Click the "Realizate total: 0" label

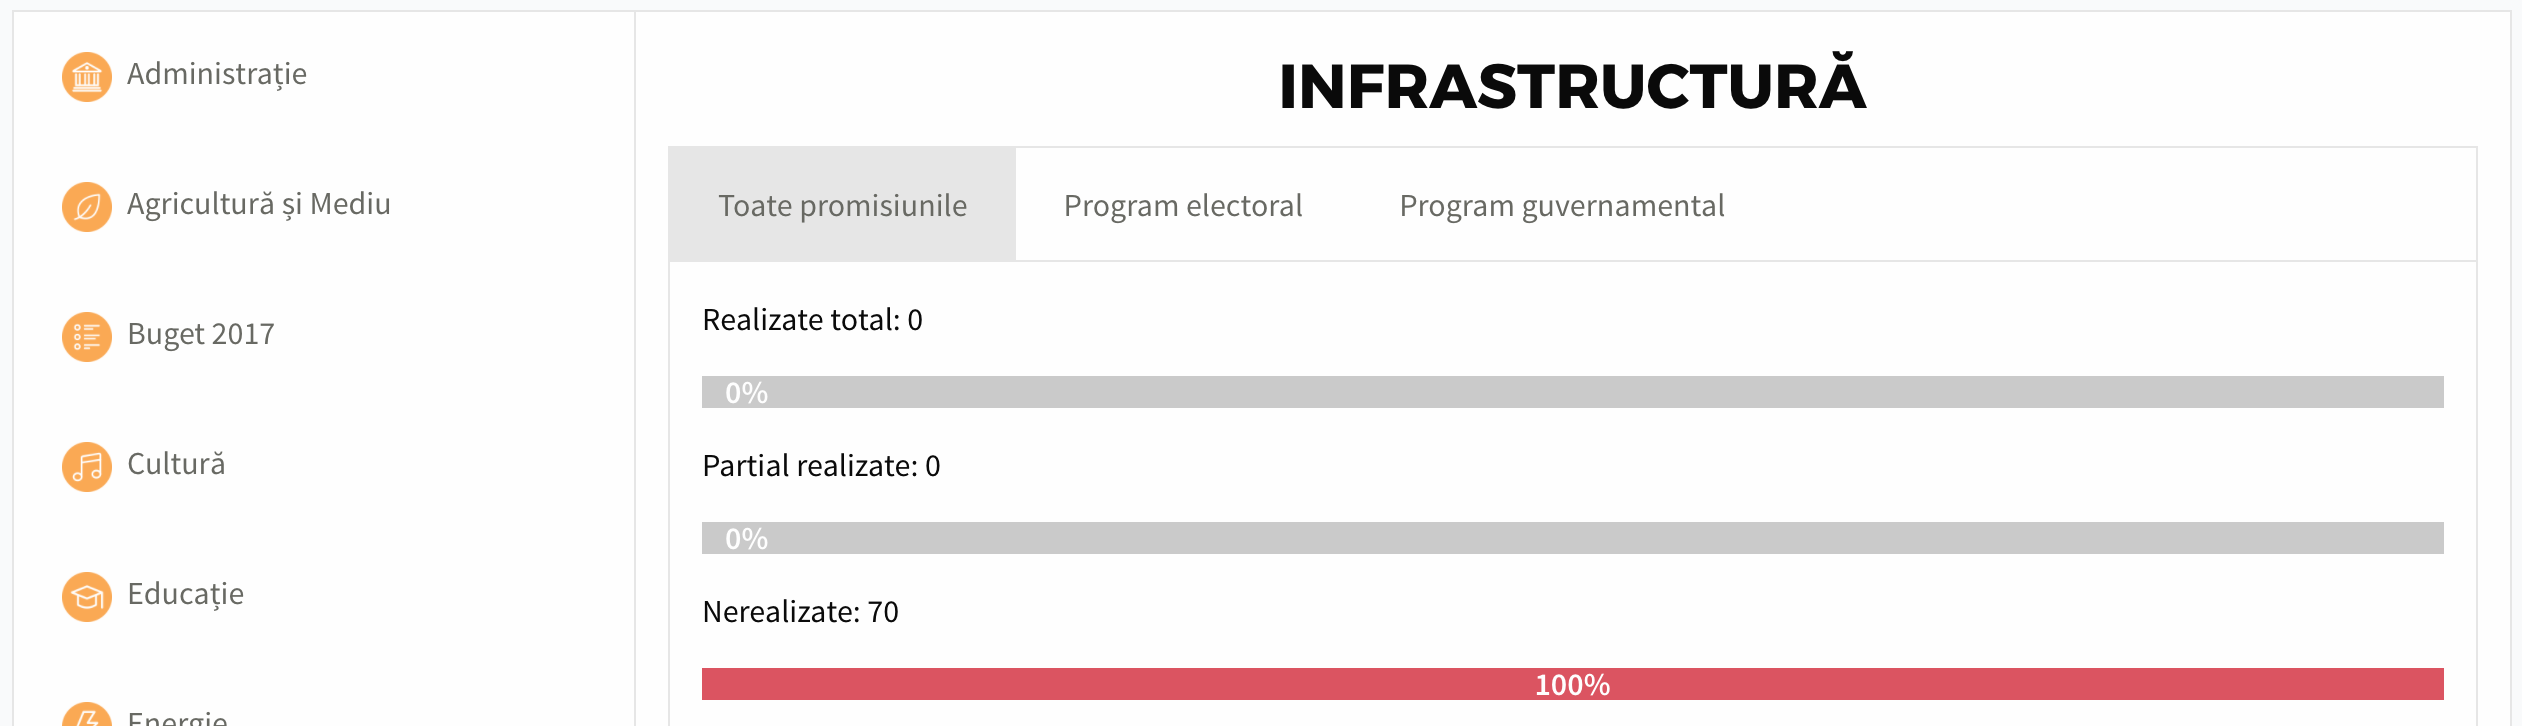(812, 320)
